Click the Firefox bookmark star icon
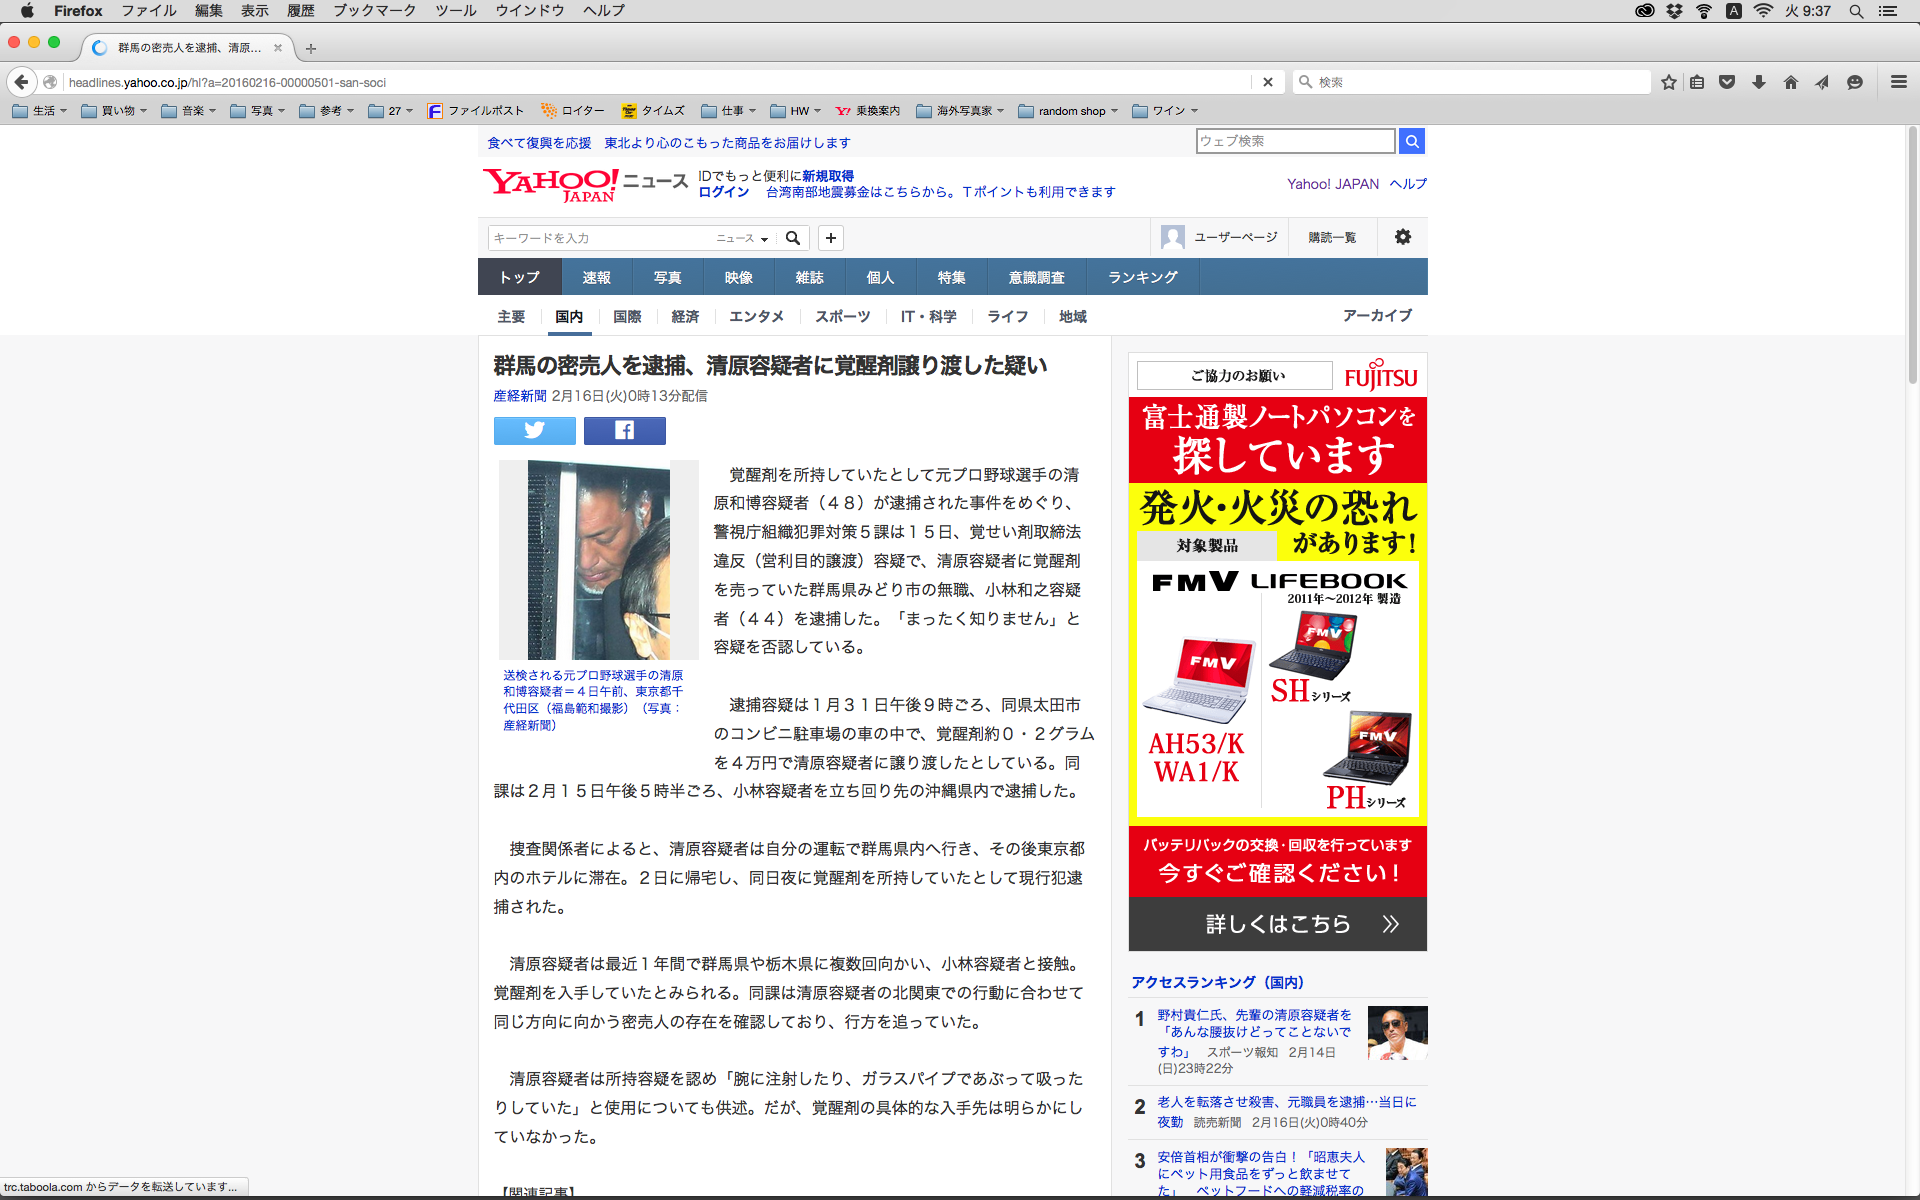 [x=1668, y=82]
